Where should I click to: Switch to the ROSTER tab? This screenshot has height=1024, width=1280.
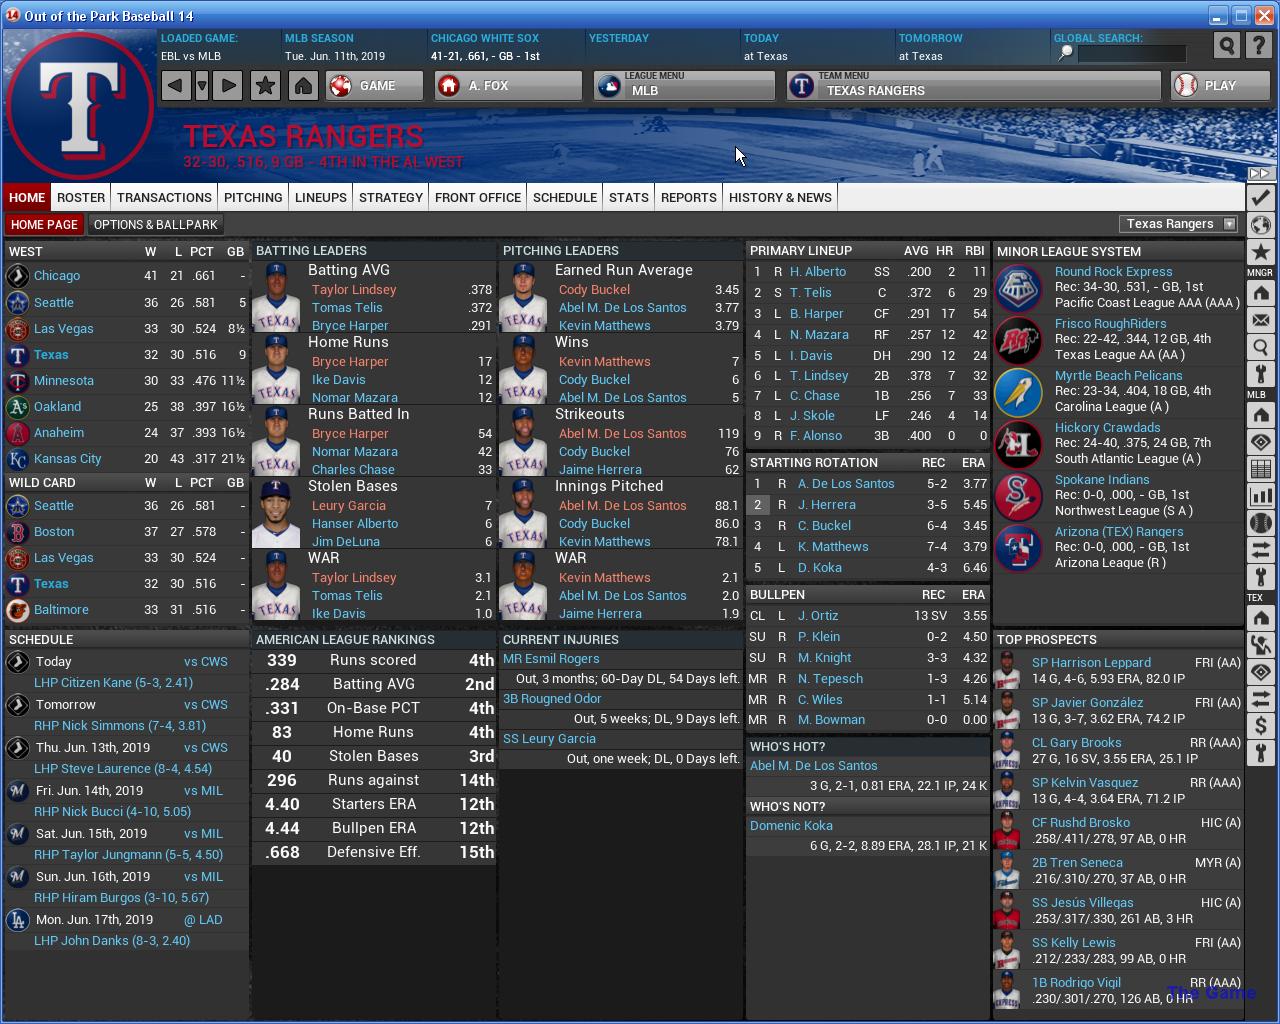point(81,197)
